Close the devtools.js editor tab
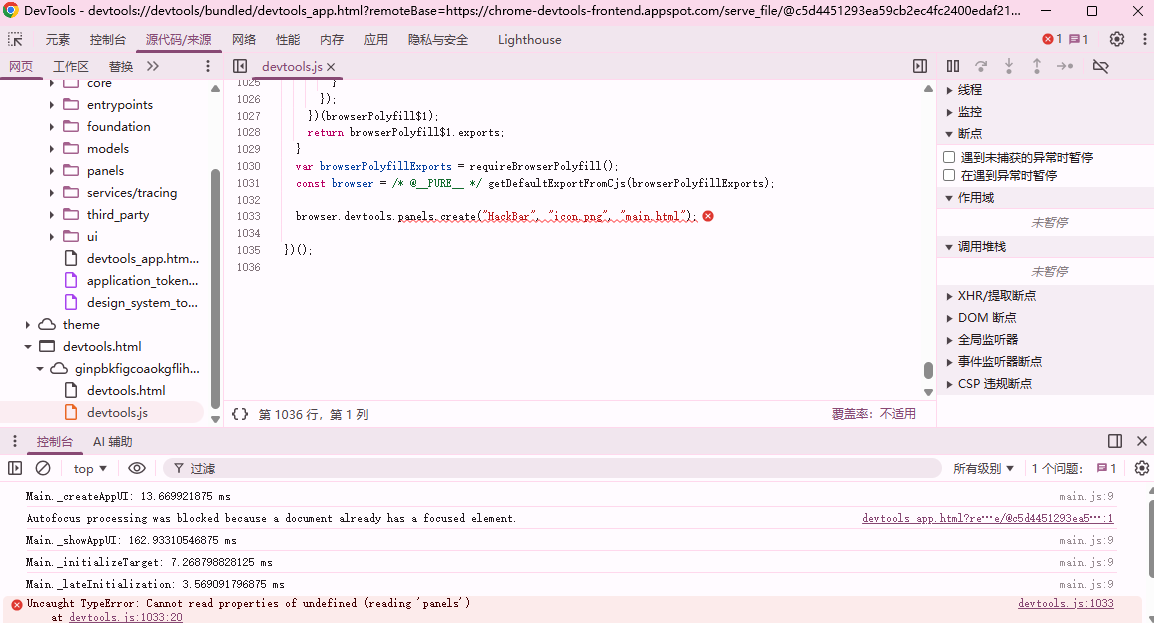The height and width of the screenshot is (623, 1154). click(331, 67)
